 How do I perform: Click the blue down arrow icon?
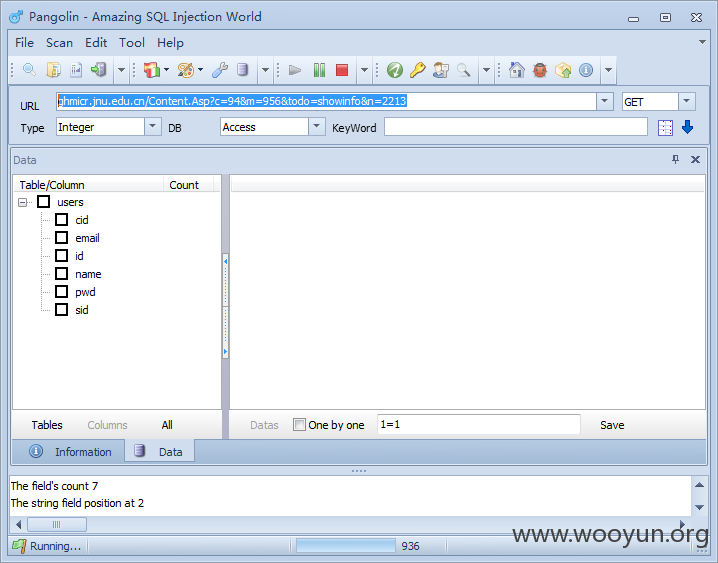pyautogui.click(x=687, y=127)
